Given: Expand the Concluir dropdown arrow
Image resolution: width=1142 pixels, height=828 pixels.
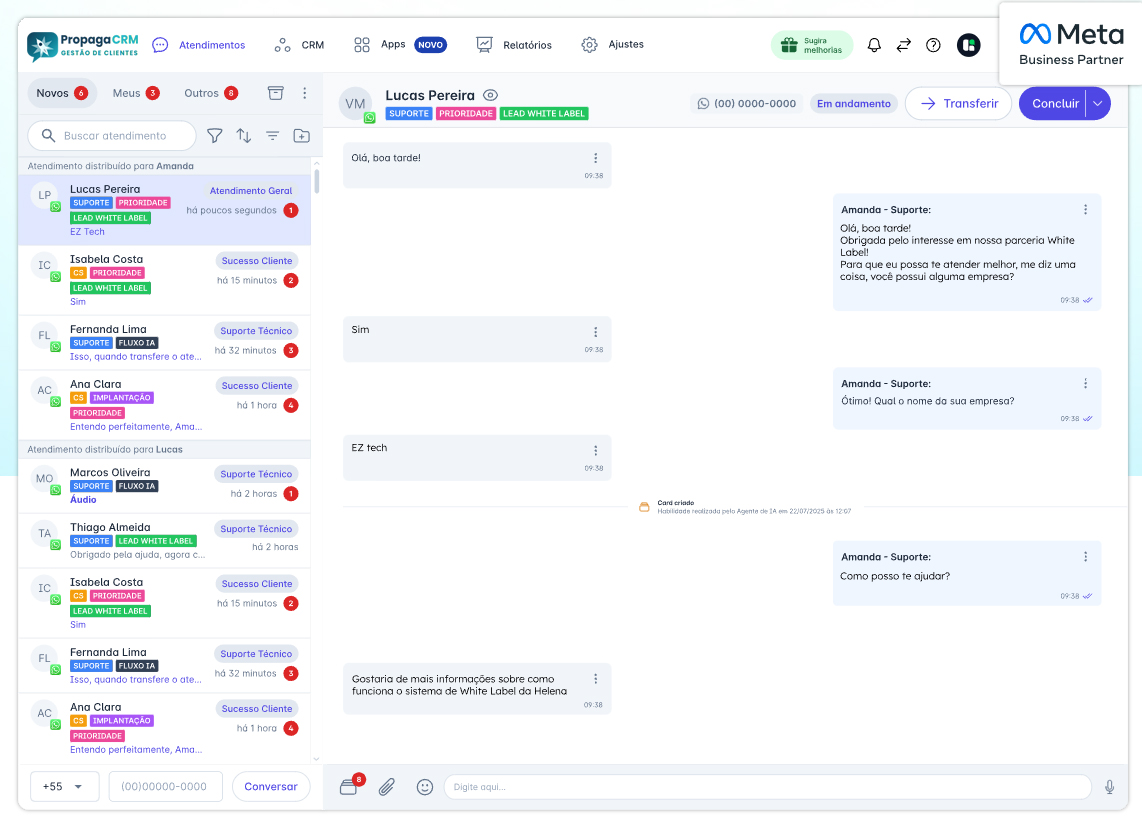Looking at the screenshot, I should click(x=1098, y=103).
